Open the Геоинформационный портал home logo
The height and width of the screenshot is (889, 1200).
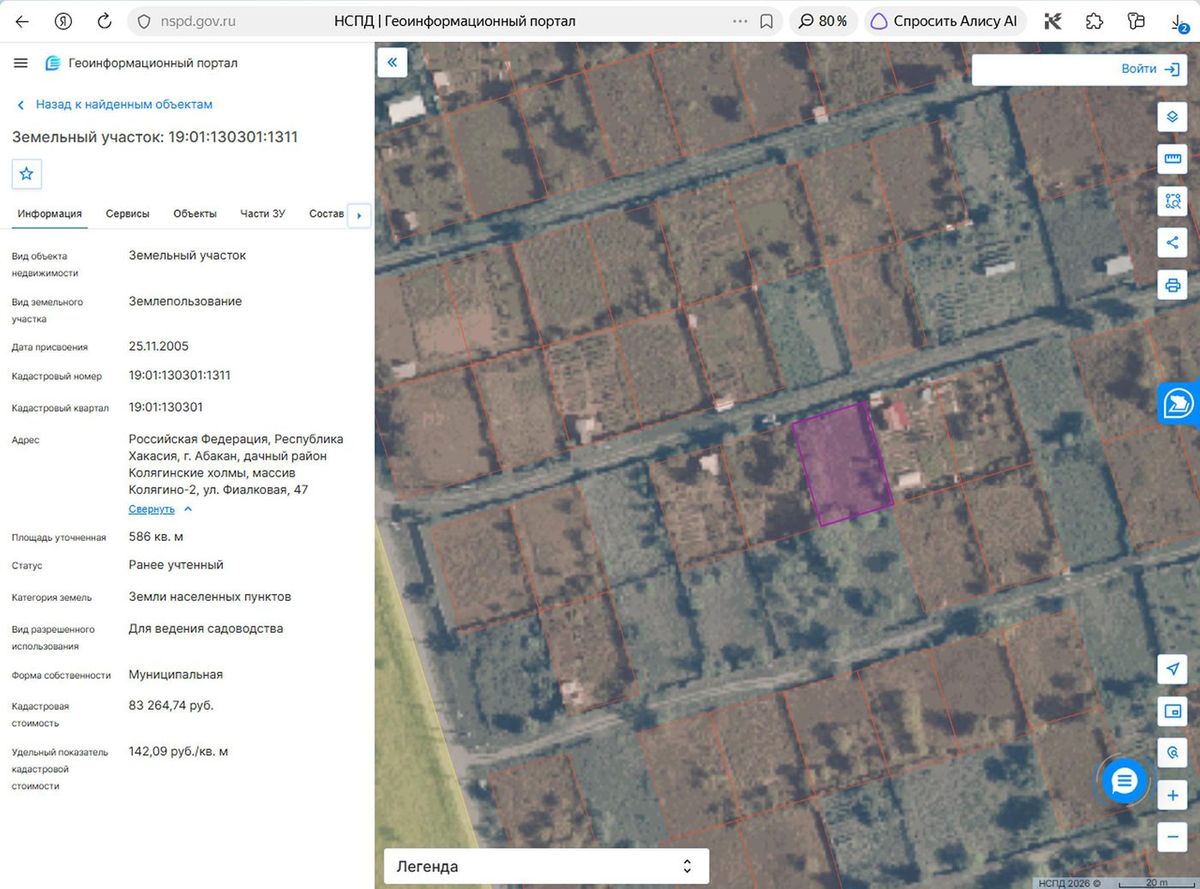coord(141,63)
